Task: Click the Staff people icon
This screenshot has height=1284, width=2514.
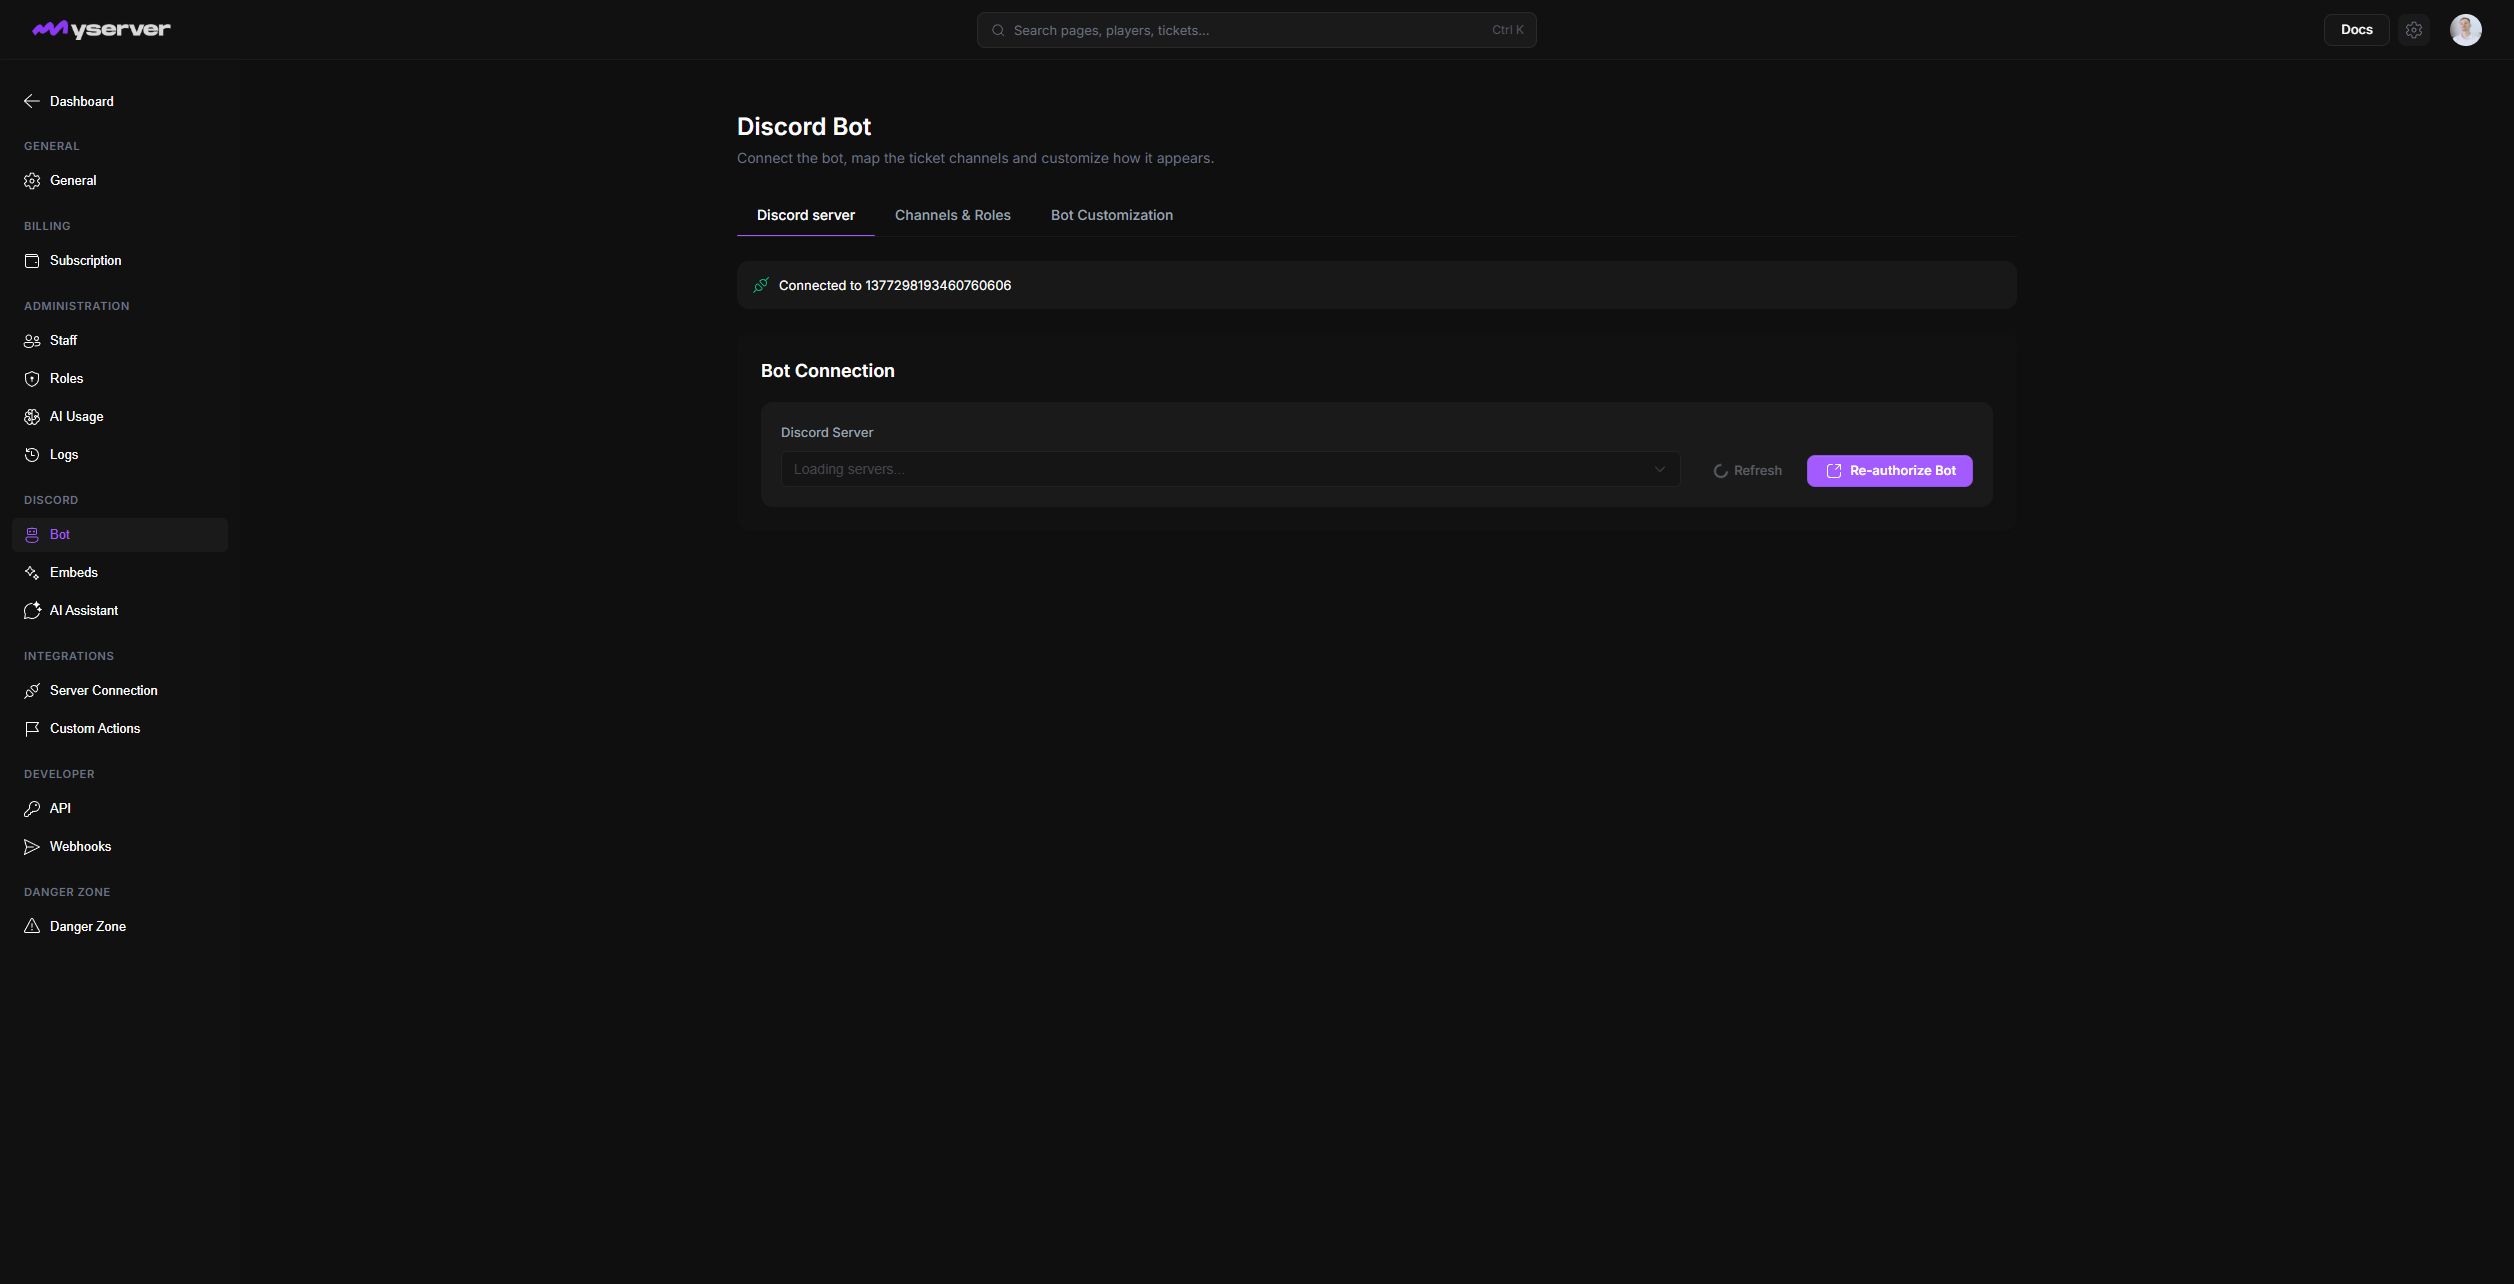Action: pyautogui.click(x=32, y=341)
